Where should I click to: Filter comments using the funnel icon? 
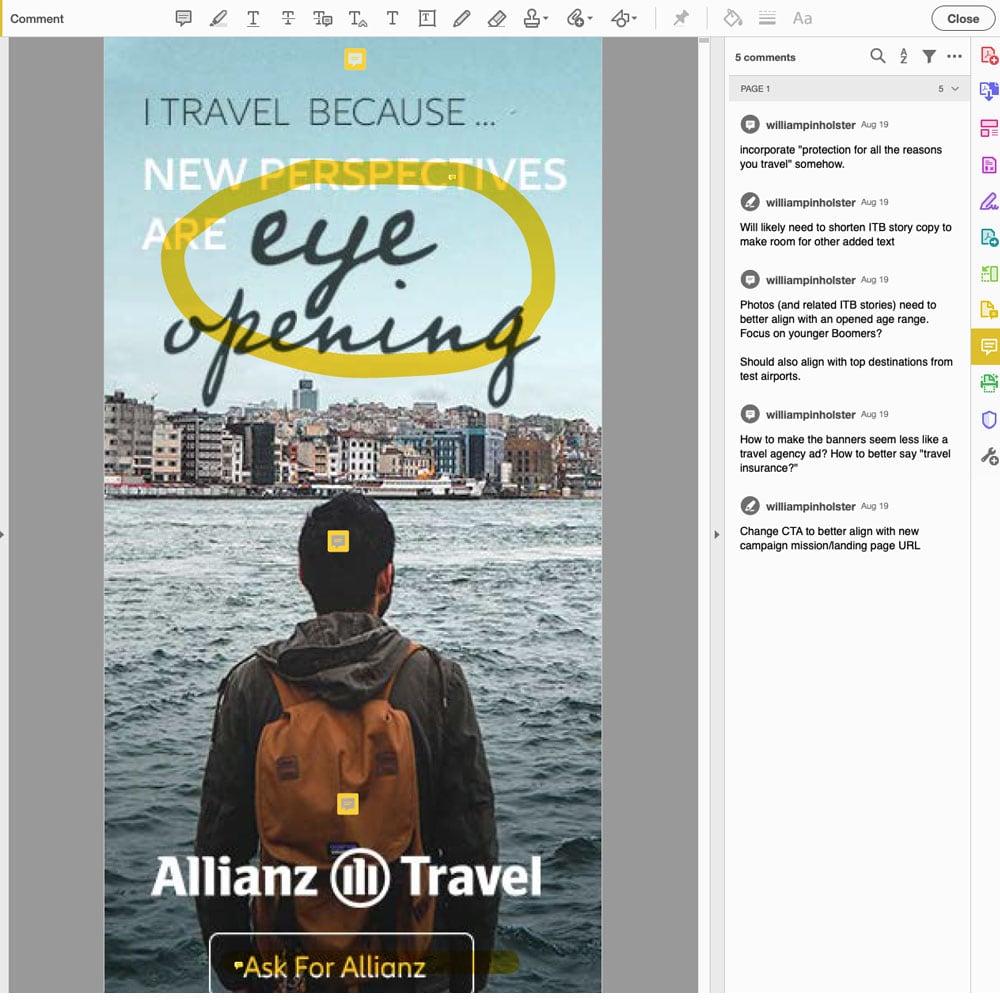pyautogui.click(x=929, y=56)
